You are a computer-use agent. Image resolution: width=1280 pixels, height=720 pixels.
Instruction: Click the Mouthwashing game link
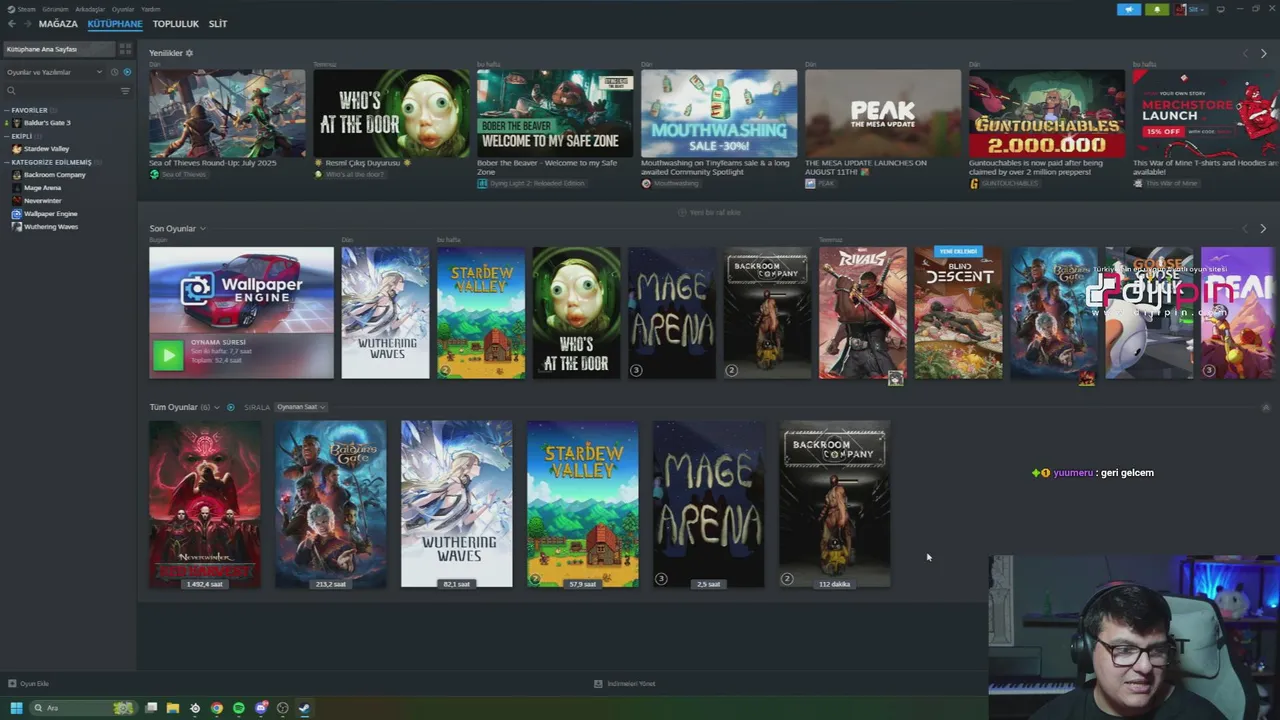(676, 184)
